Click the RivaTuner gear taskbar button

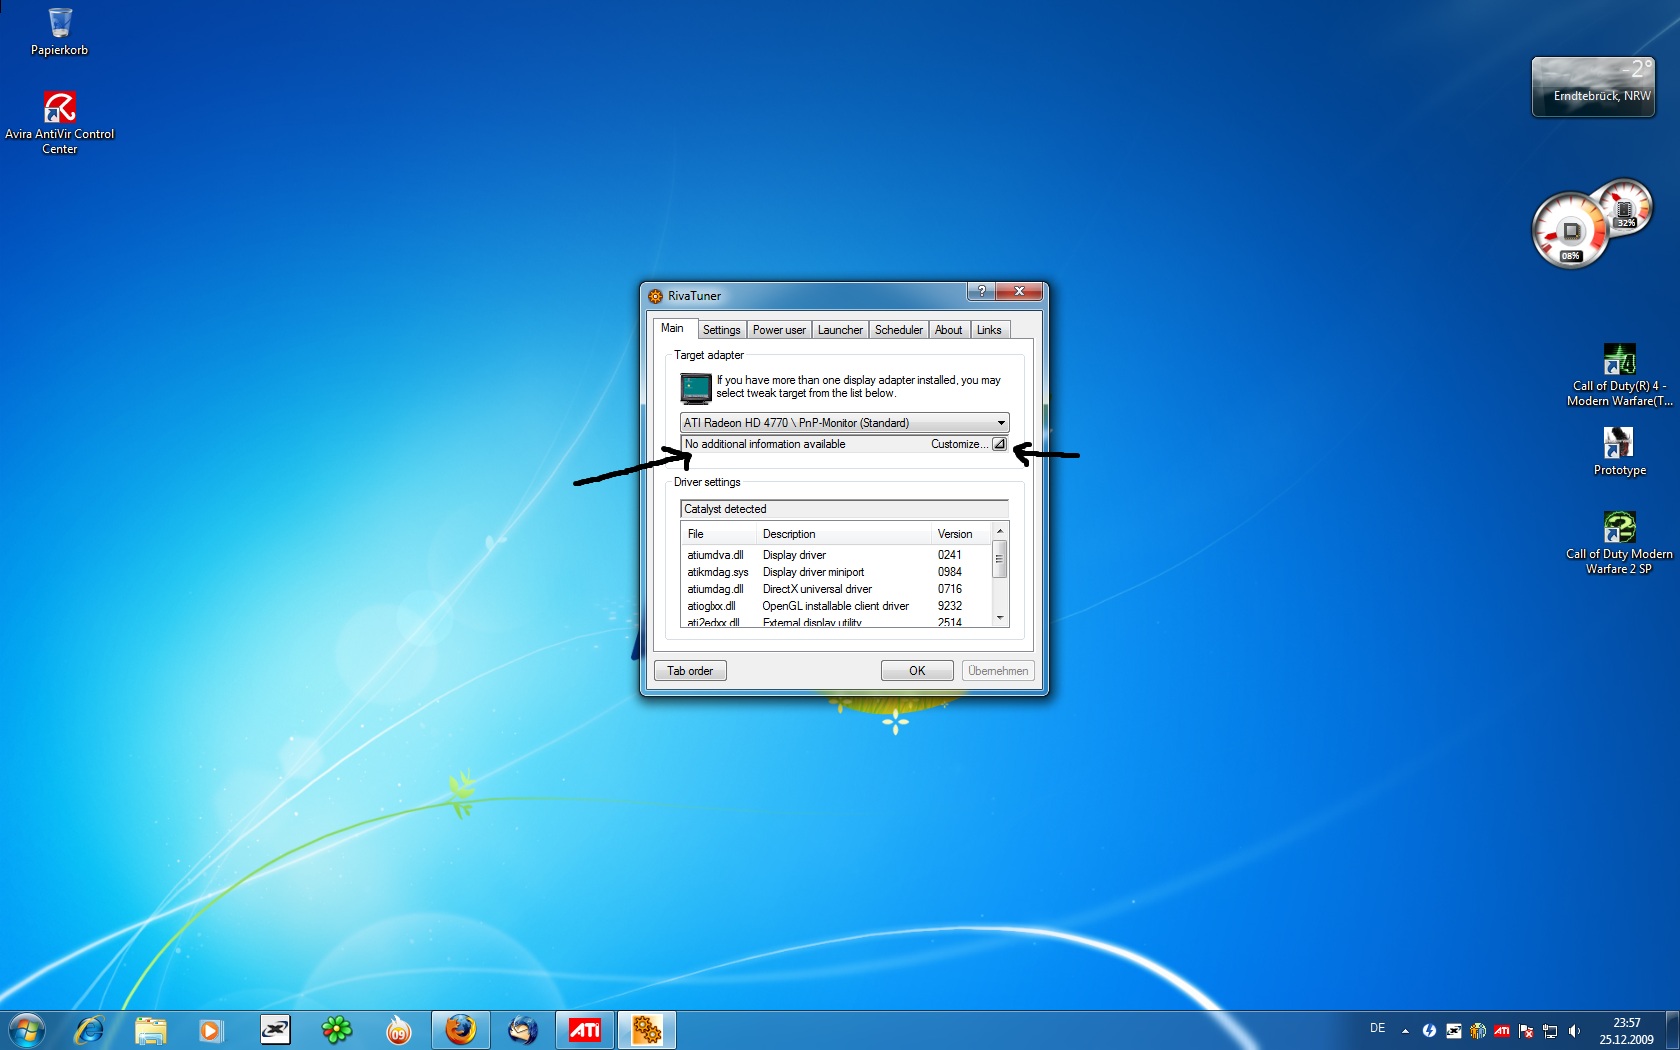pos(647,1029)
